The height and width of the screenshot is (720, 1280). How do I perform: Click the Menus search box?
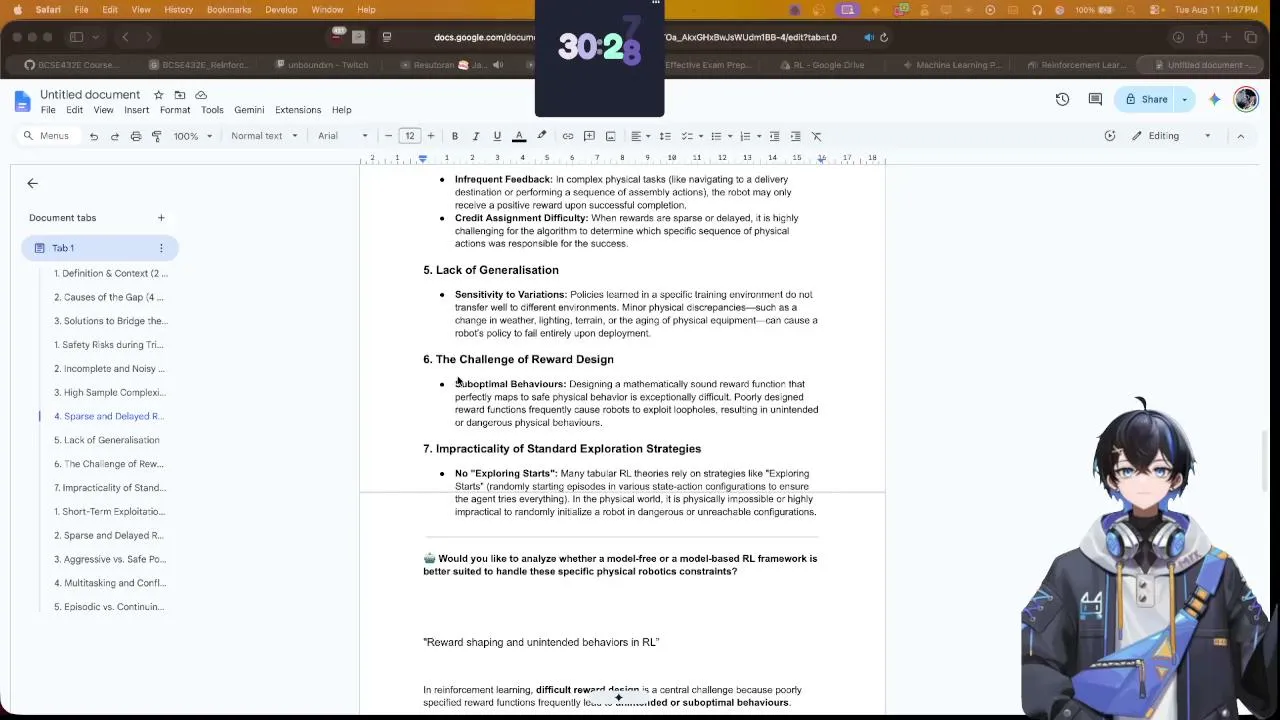click(x=48, y=136)
